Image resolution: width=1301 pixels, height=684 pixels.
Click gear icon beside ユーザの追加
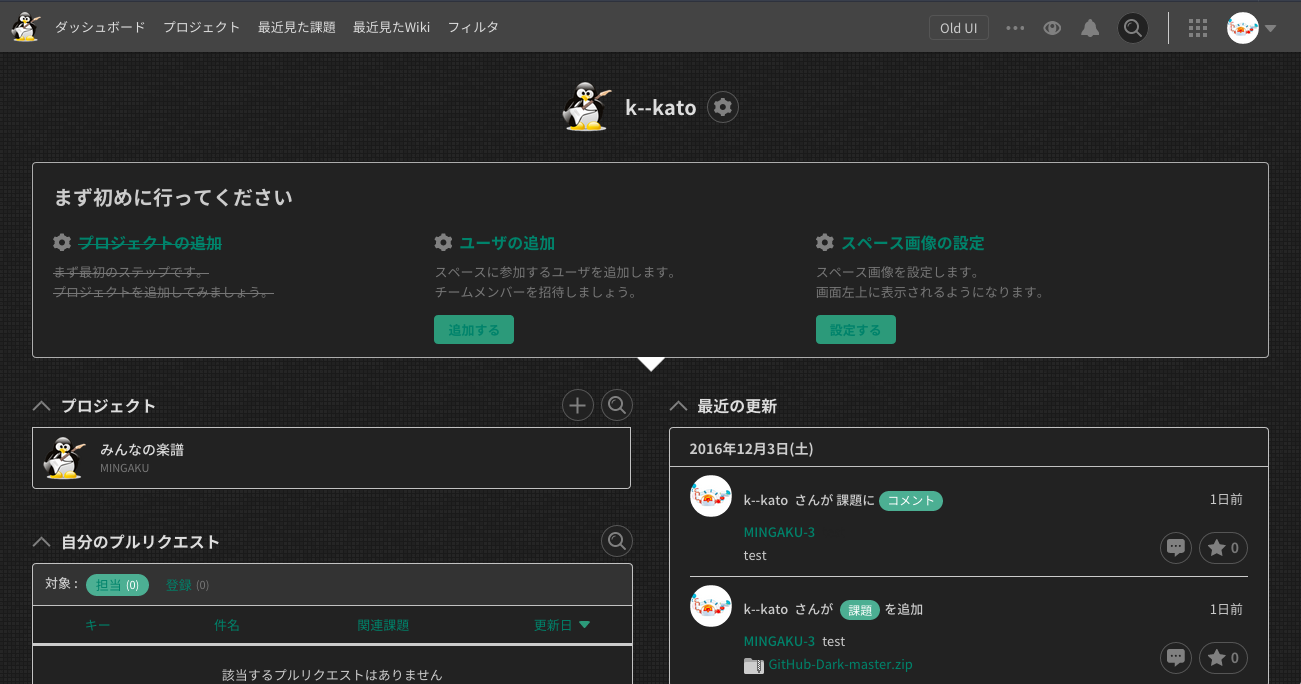[443, 243]
